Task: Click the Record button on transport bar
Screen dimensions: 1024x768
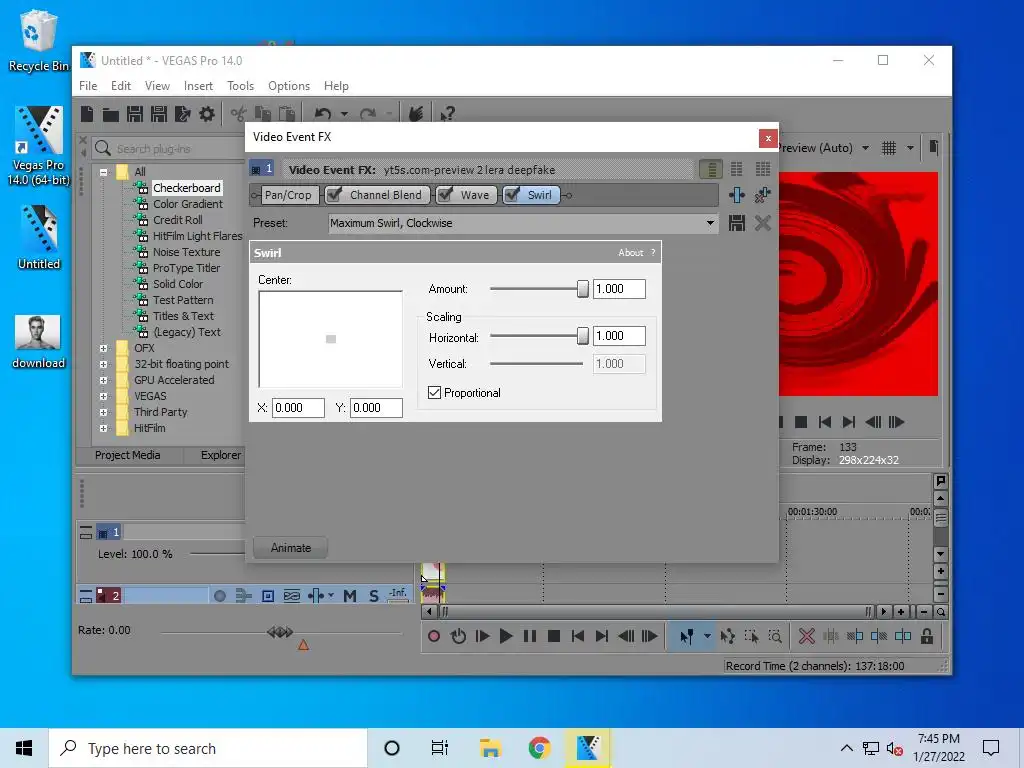Action: (x=434, y=636)
